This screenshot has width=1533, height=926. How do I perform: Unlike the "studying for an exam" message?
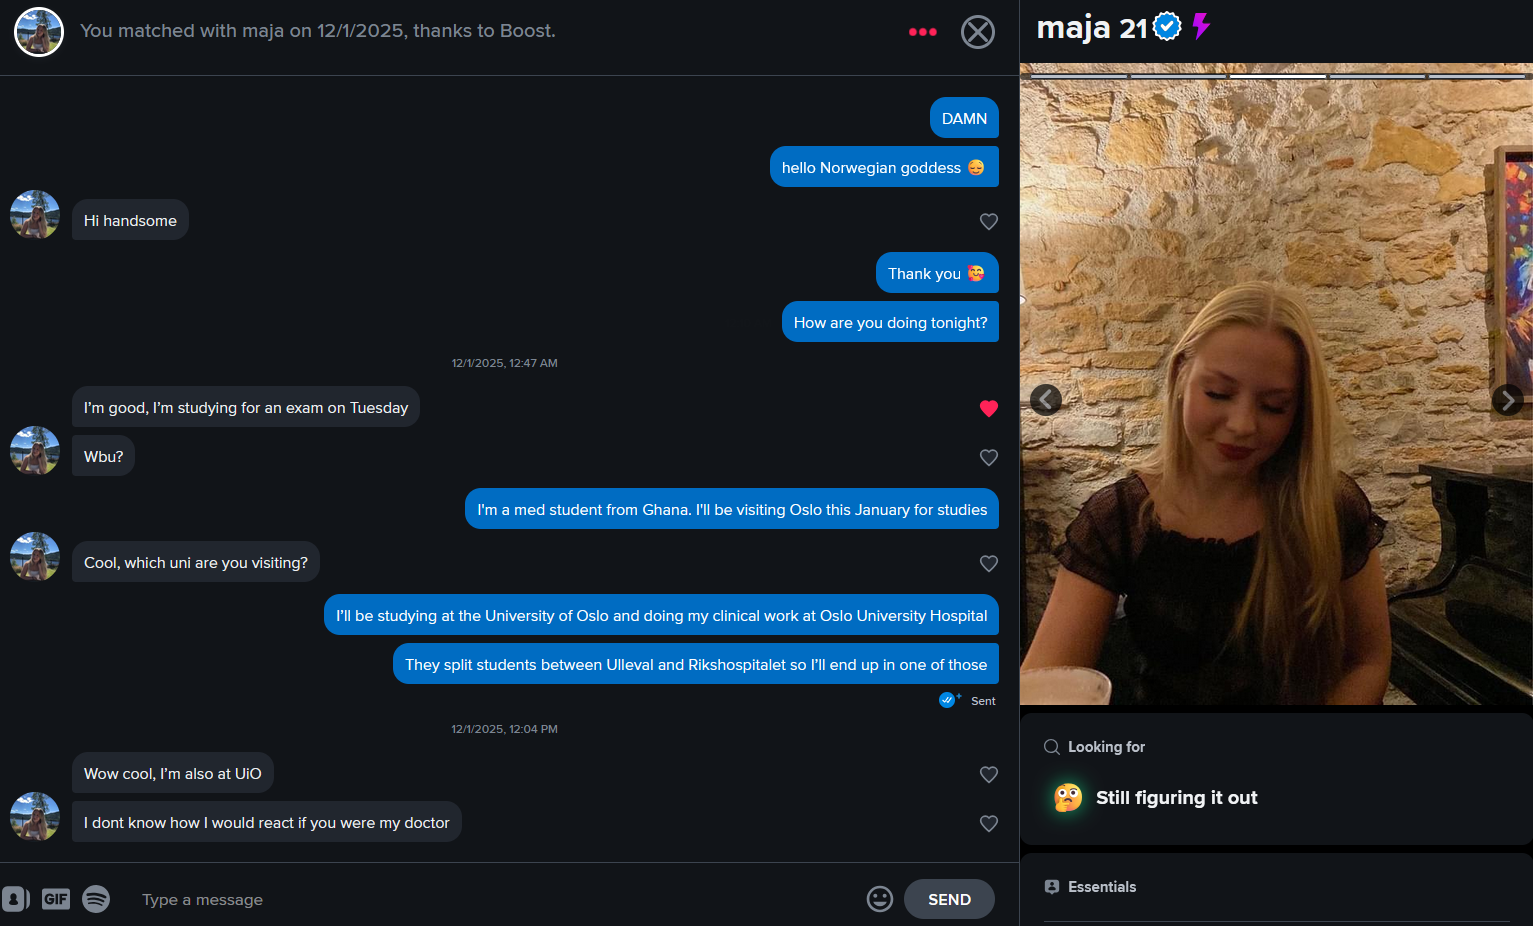coord(989,408)
